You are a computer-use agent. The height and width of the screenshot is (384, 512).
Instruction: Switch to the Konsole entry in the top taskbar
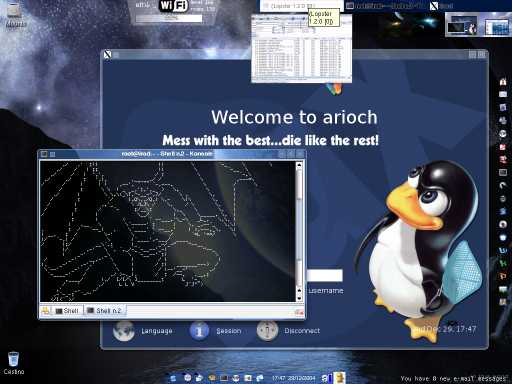click(x=386, y=6)
